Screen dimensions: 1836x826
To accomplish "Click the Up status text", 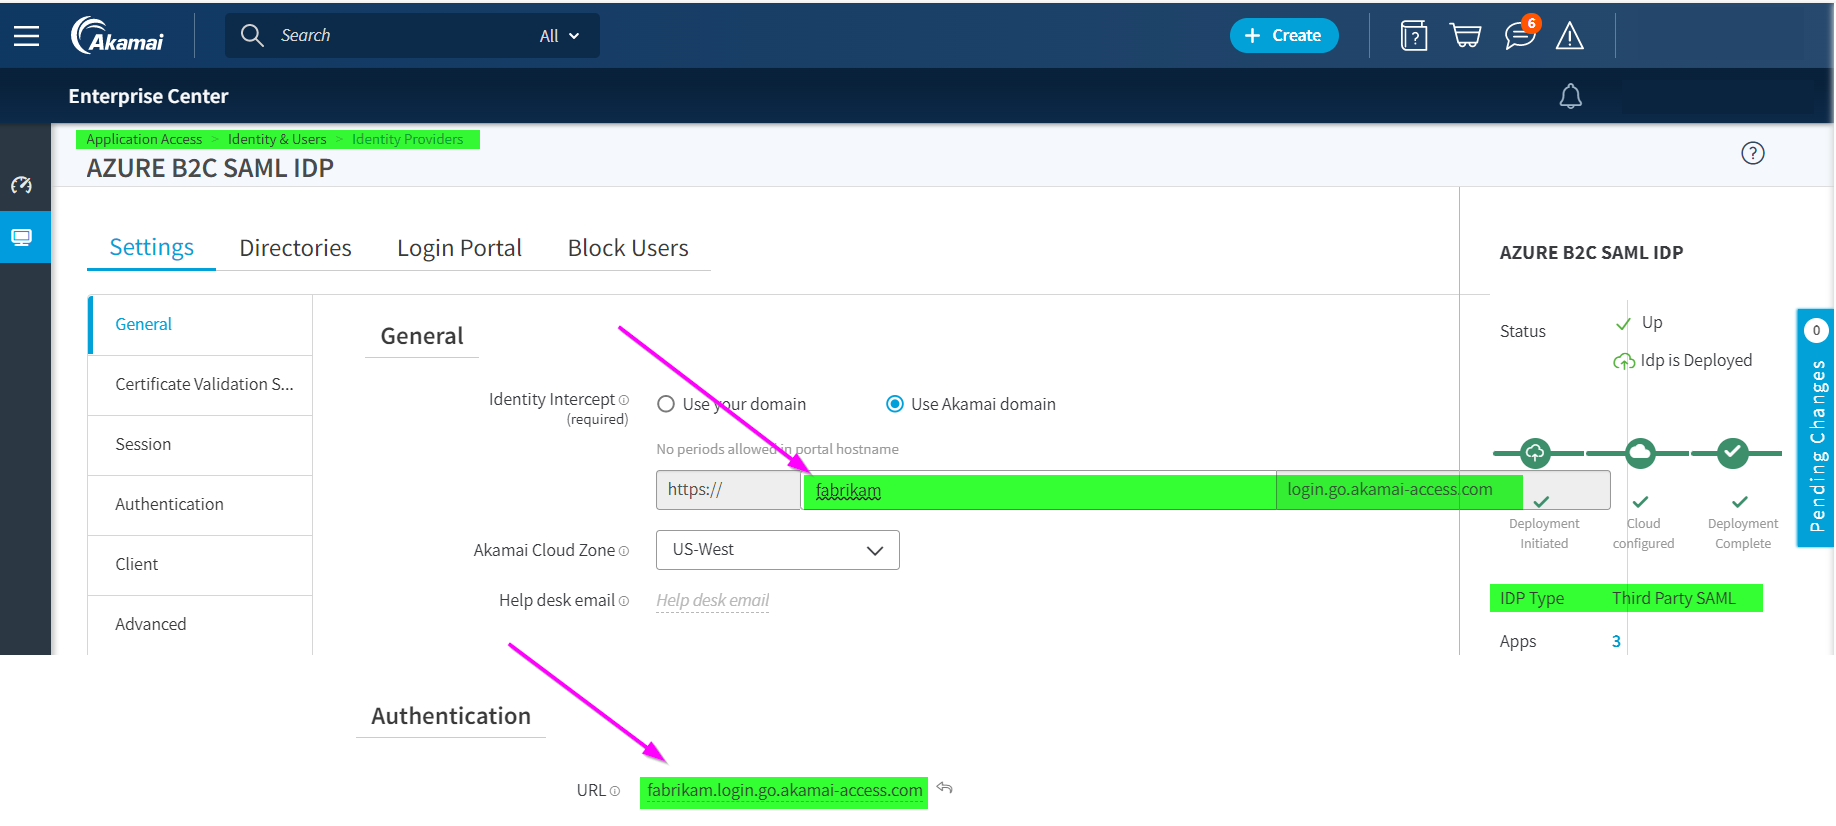I will (1652, 322).
